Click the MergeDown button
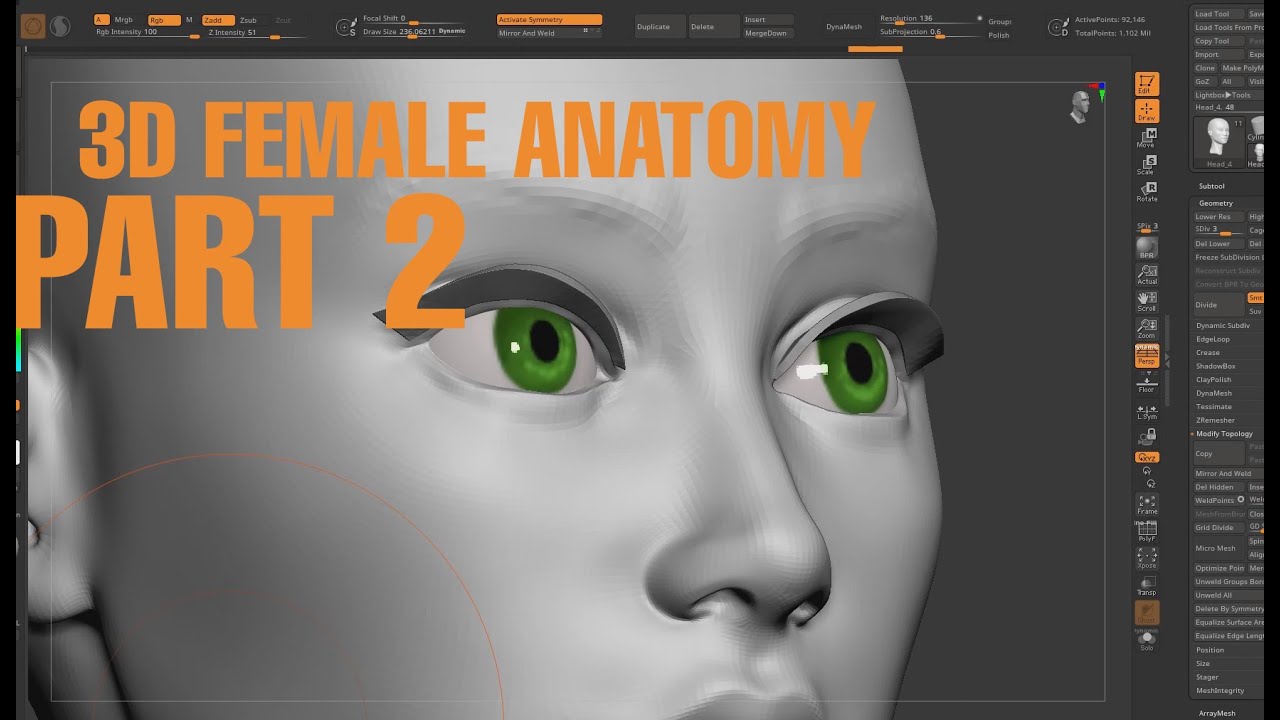Screen dimensions: 1280x720 pos(769,33)
